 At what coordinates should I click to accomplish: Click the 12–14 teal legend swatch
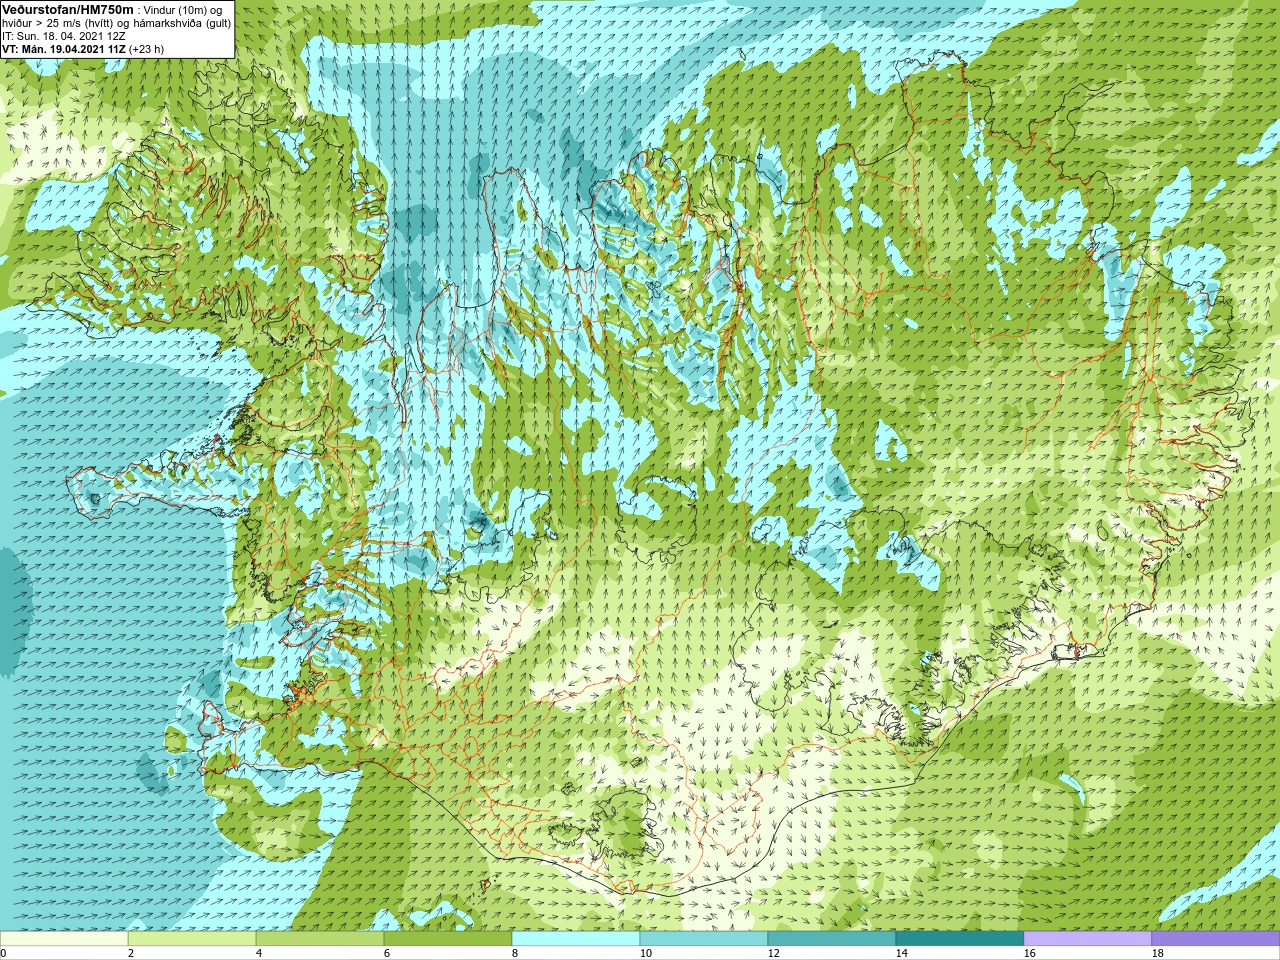(x=832, y=939)
